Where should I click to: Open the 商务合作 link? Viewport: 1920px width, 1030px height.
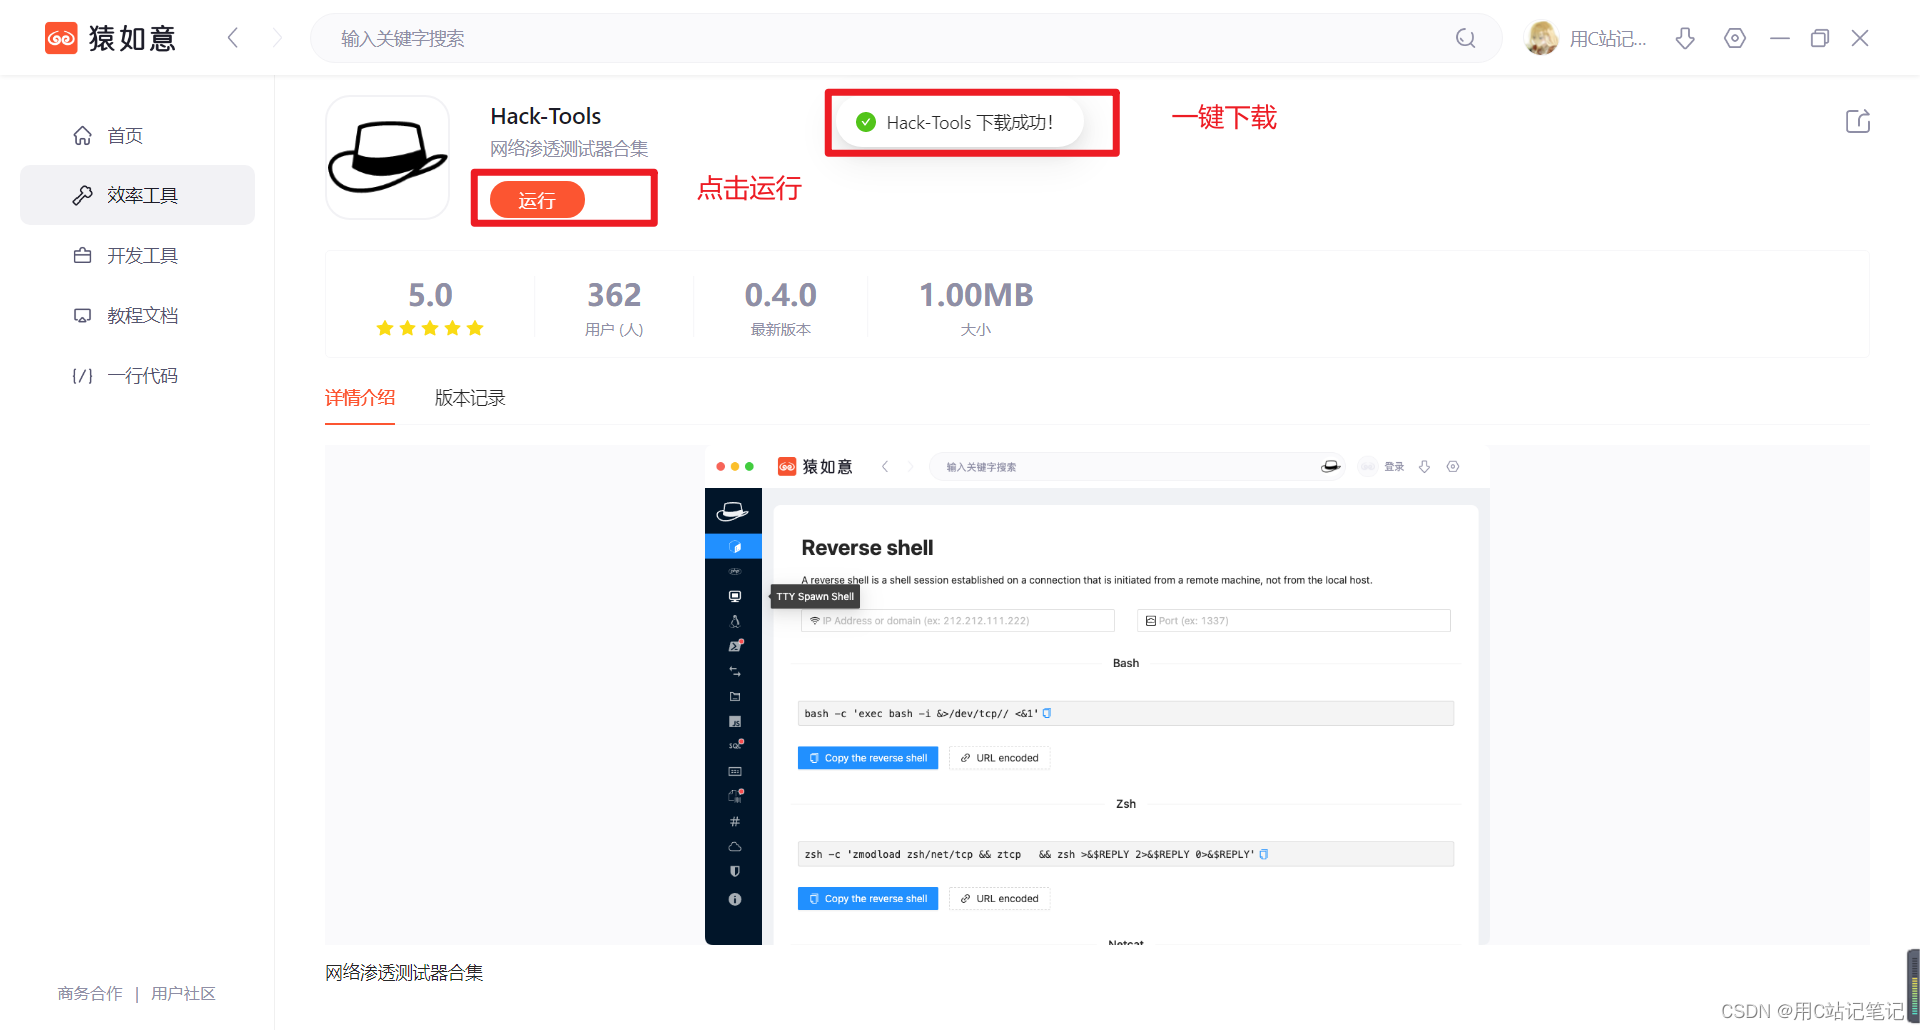[90, 993]
